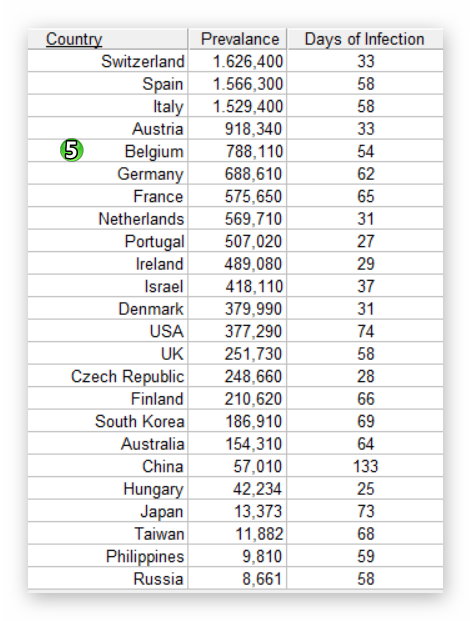Click Spain's prevalence value 1.566,300

(248, 84)
